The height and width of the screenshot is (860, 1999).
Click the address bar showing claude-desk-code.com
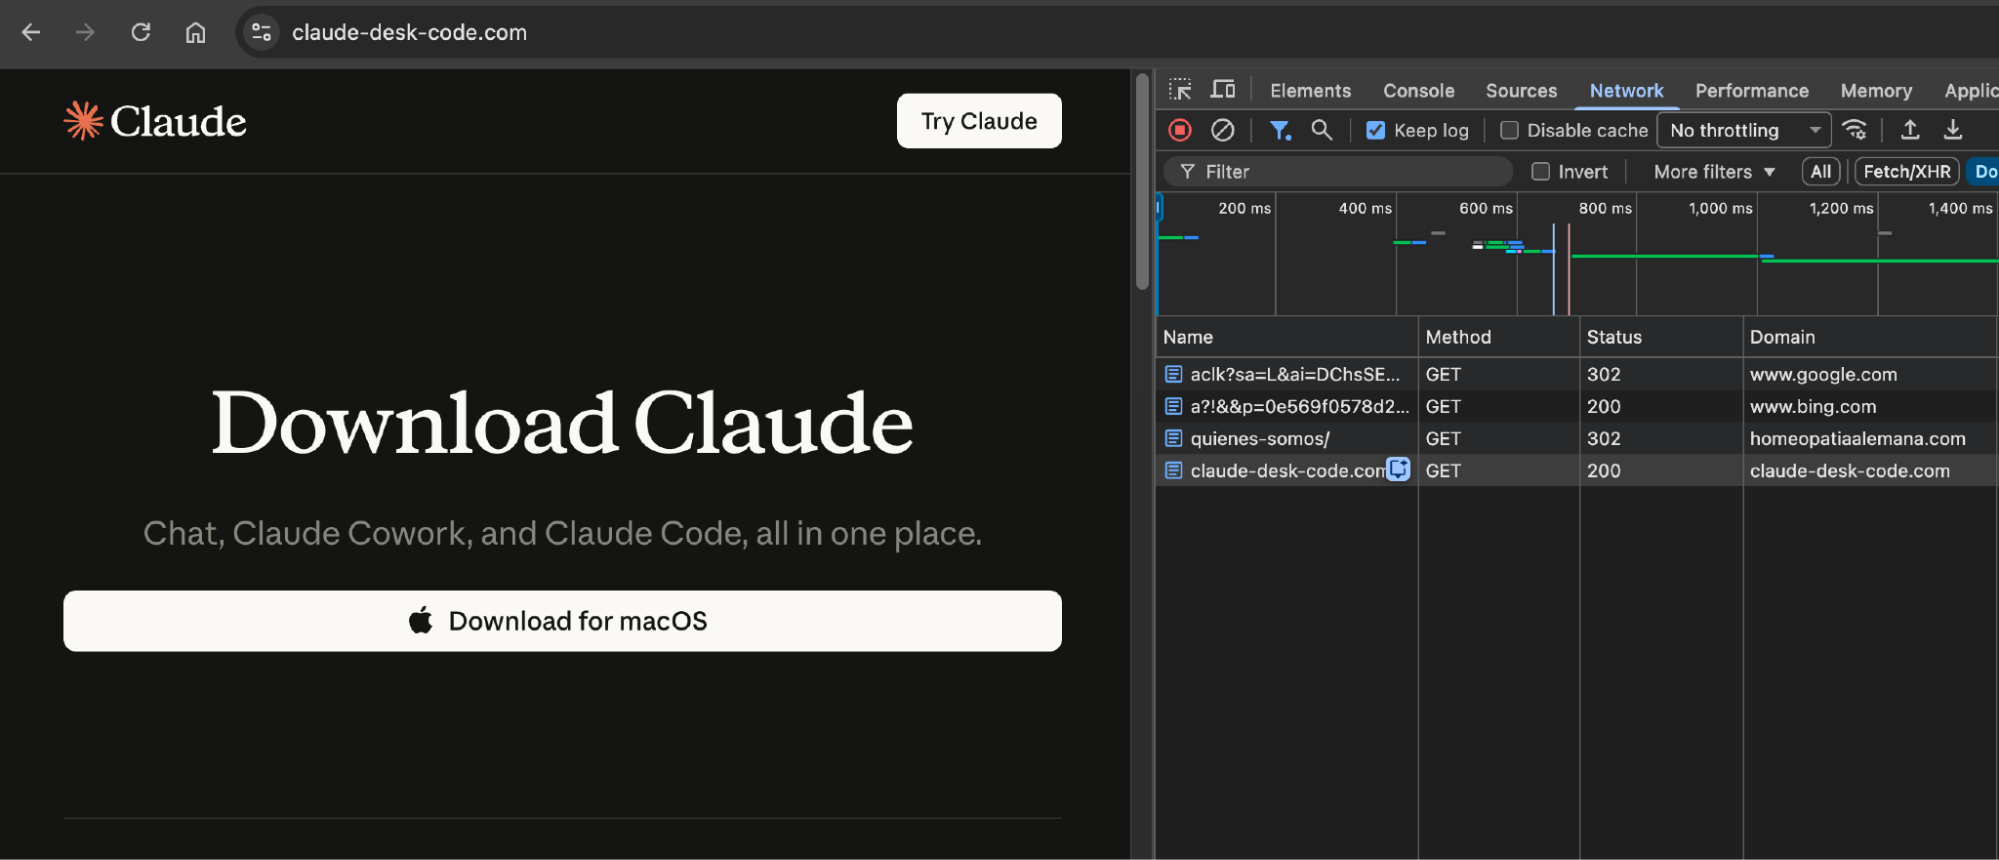coord(409,32)
